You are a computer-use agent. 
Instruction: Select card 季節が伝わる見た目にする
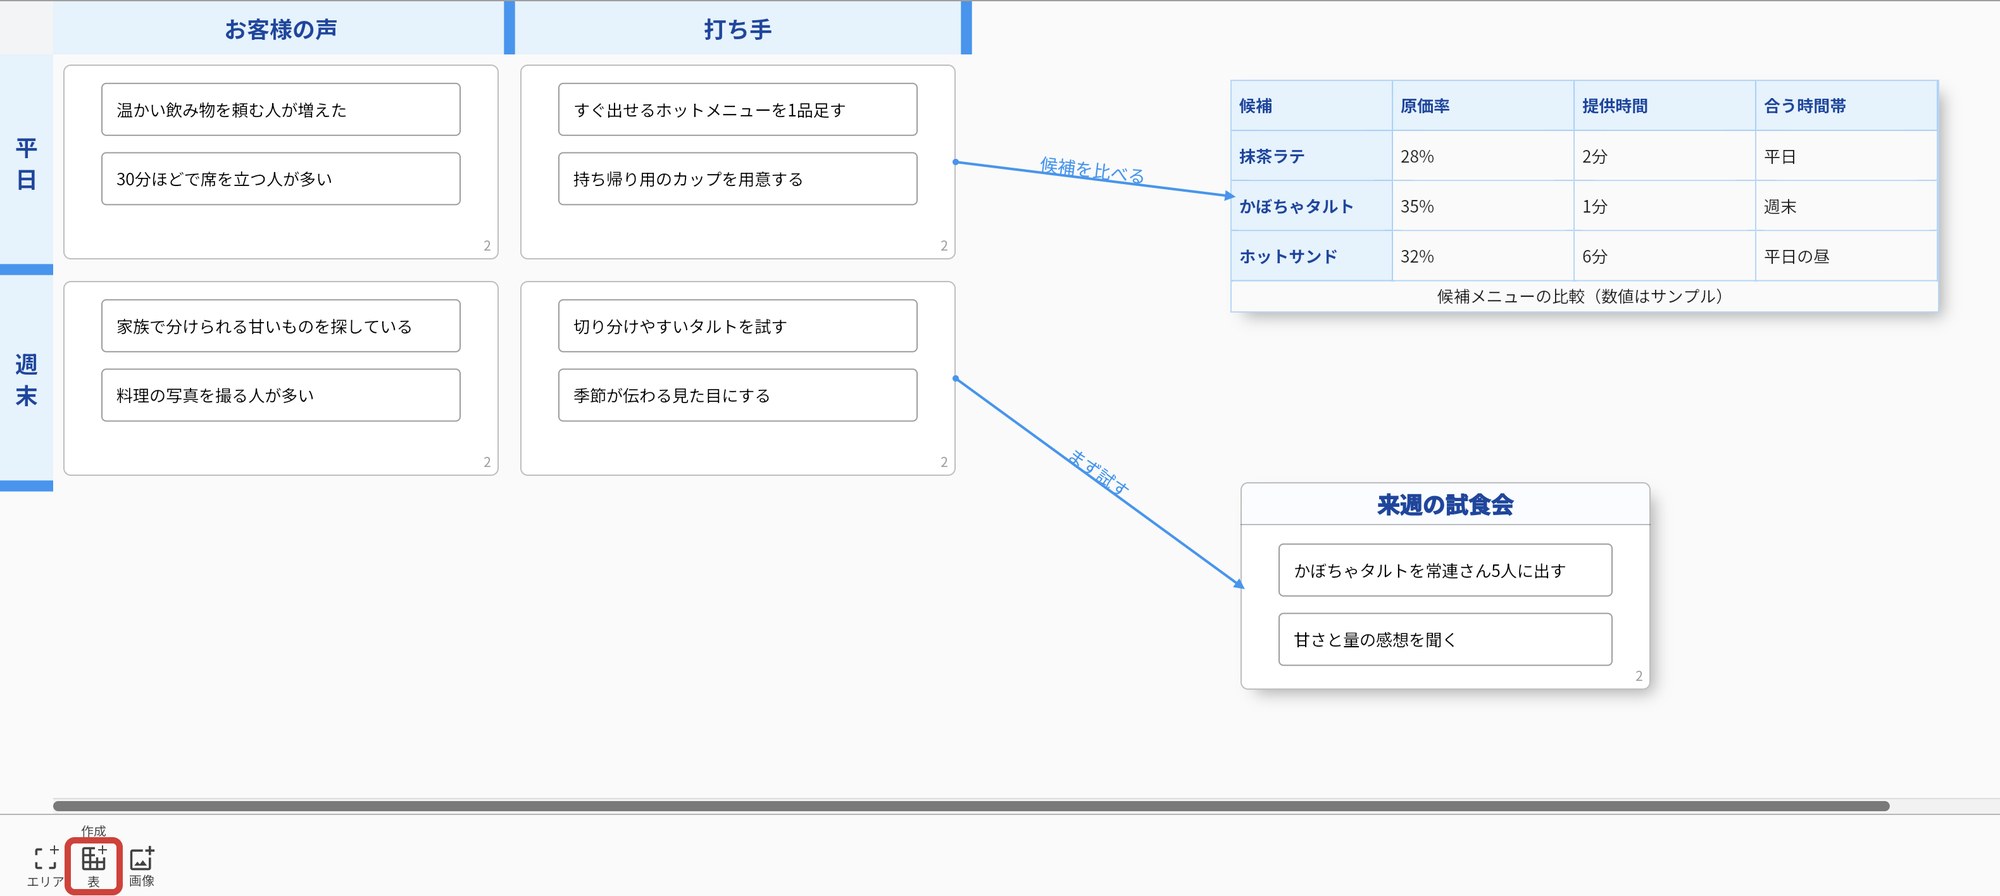[738, 395]
